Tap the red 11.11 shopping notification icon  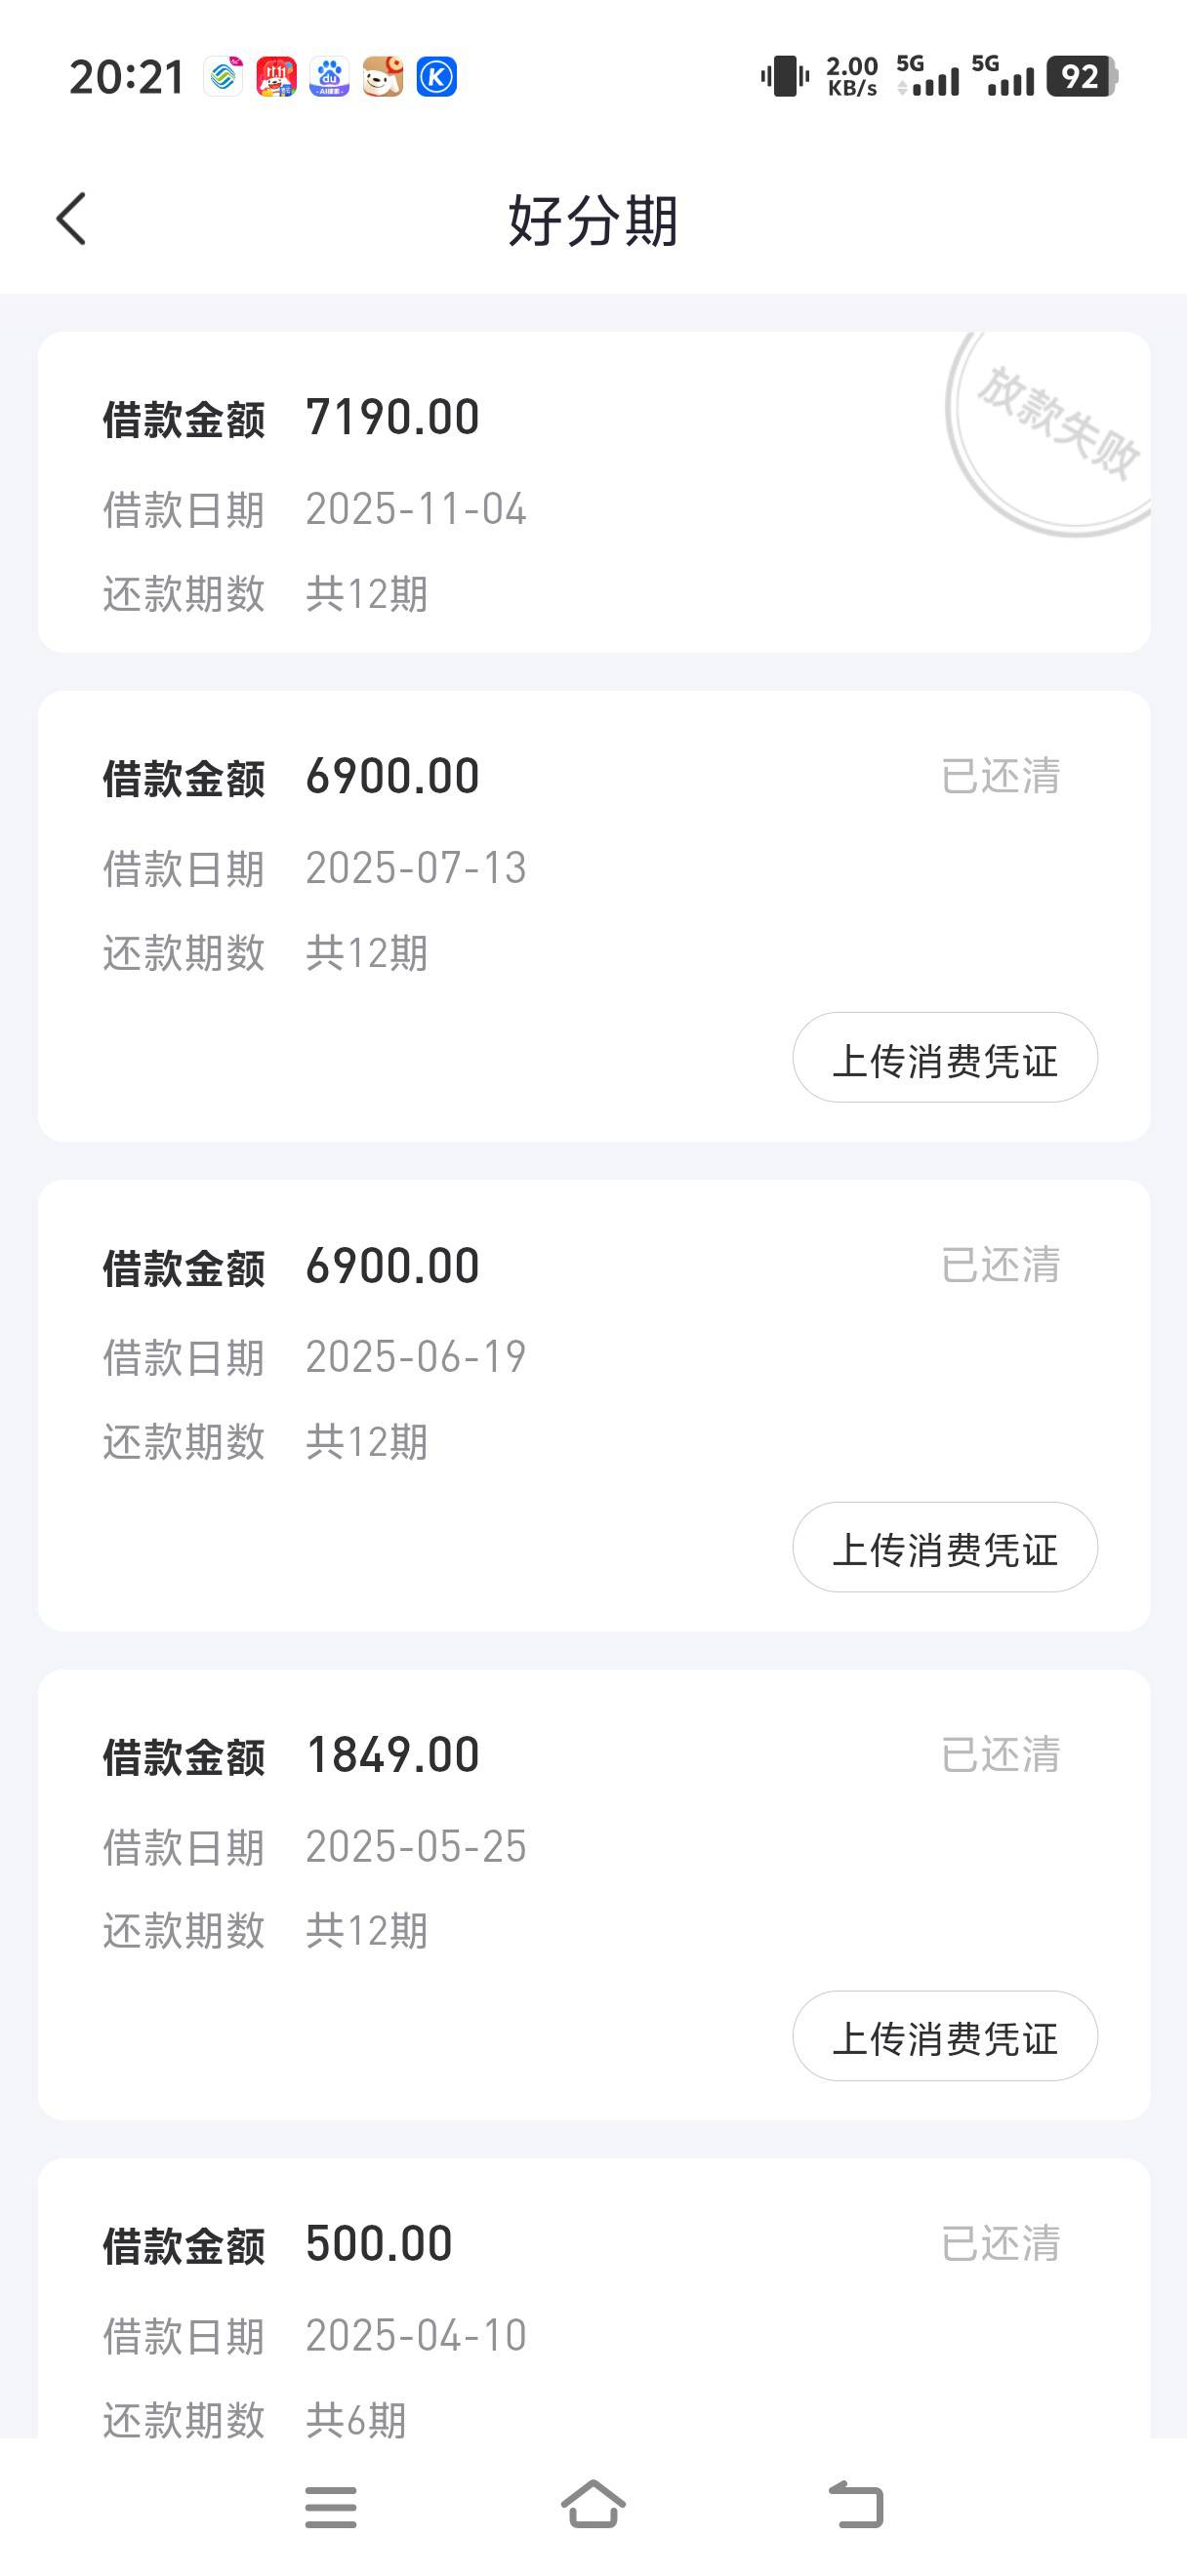[x=276, y=77]
